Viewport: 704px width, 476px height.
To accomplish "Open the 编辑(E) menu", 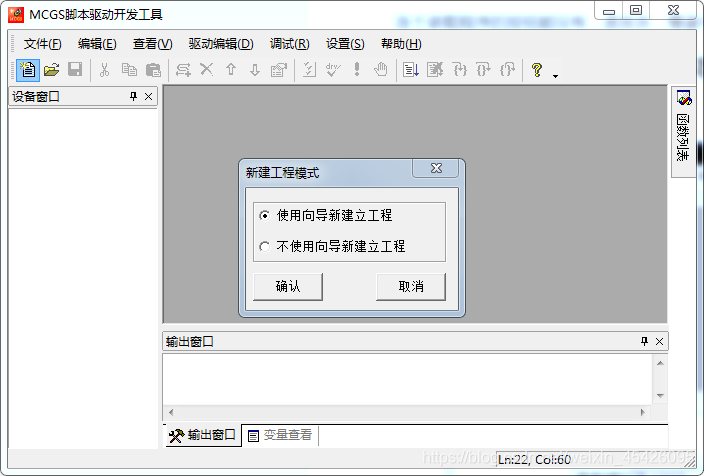I will pos(97,44).
